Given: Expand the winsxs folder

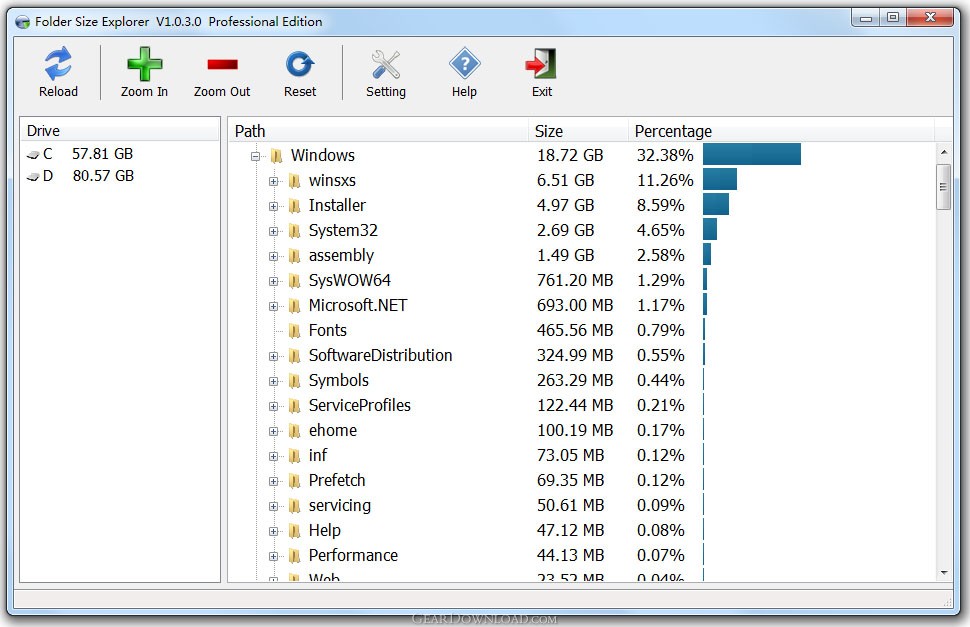Looking at the screenshot, I should (x=275, y=180).
